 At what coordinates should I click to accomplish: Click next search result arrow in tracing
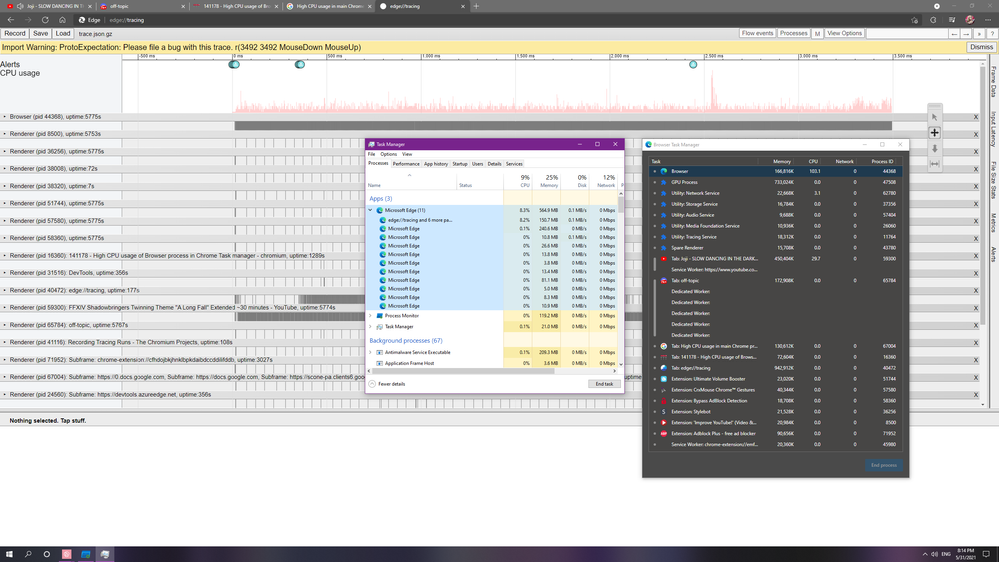point(966,34)
